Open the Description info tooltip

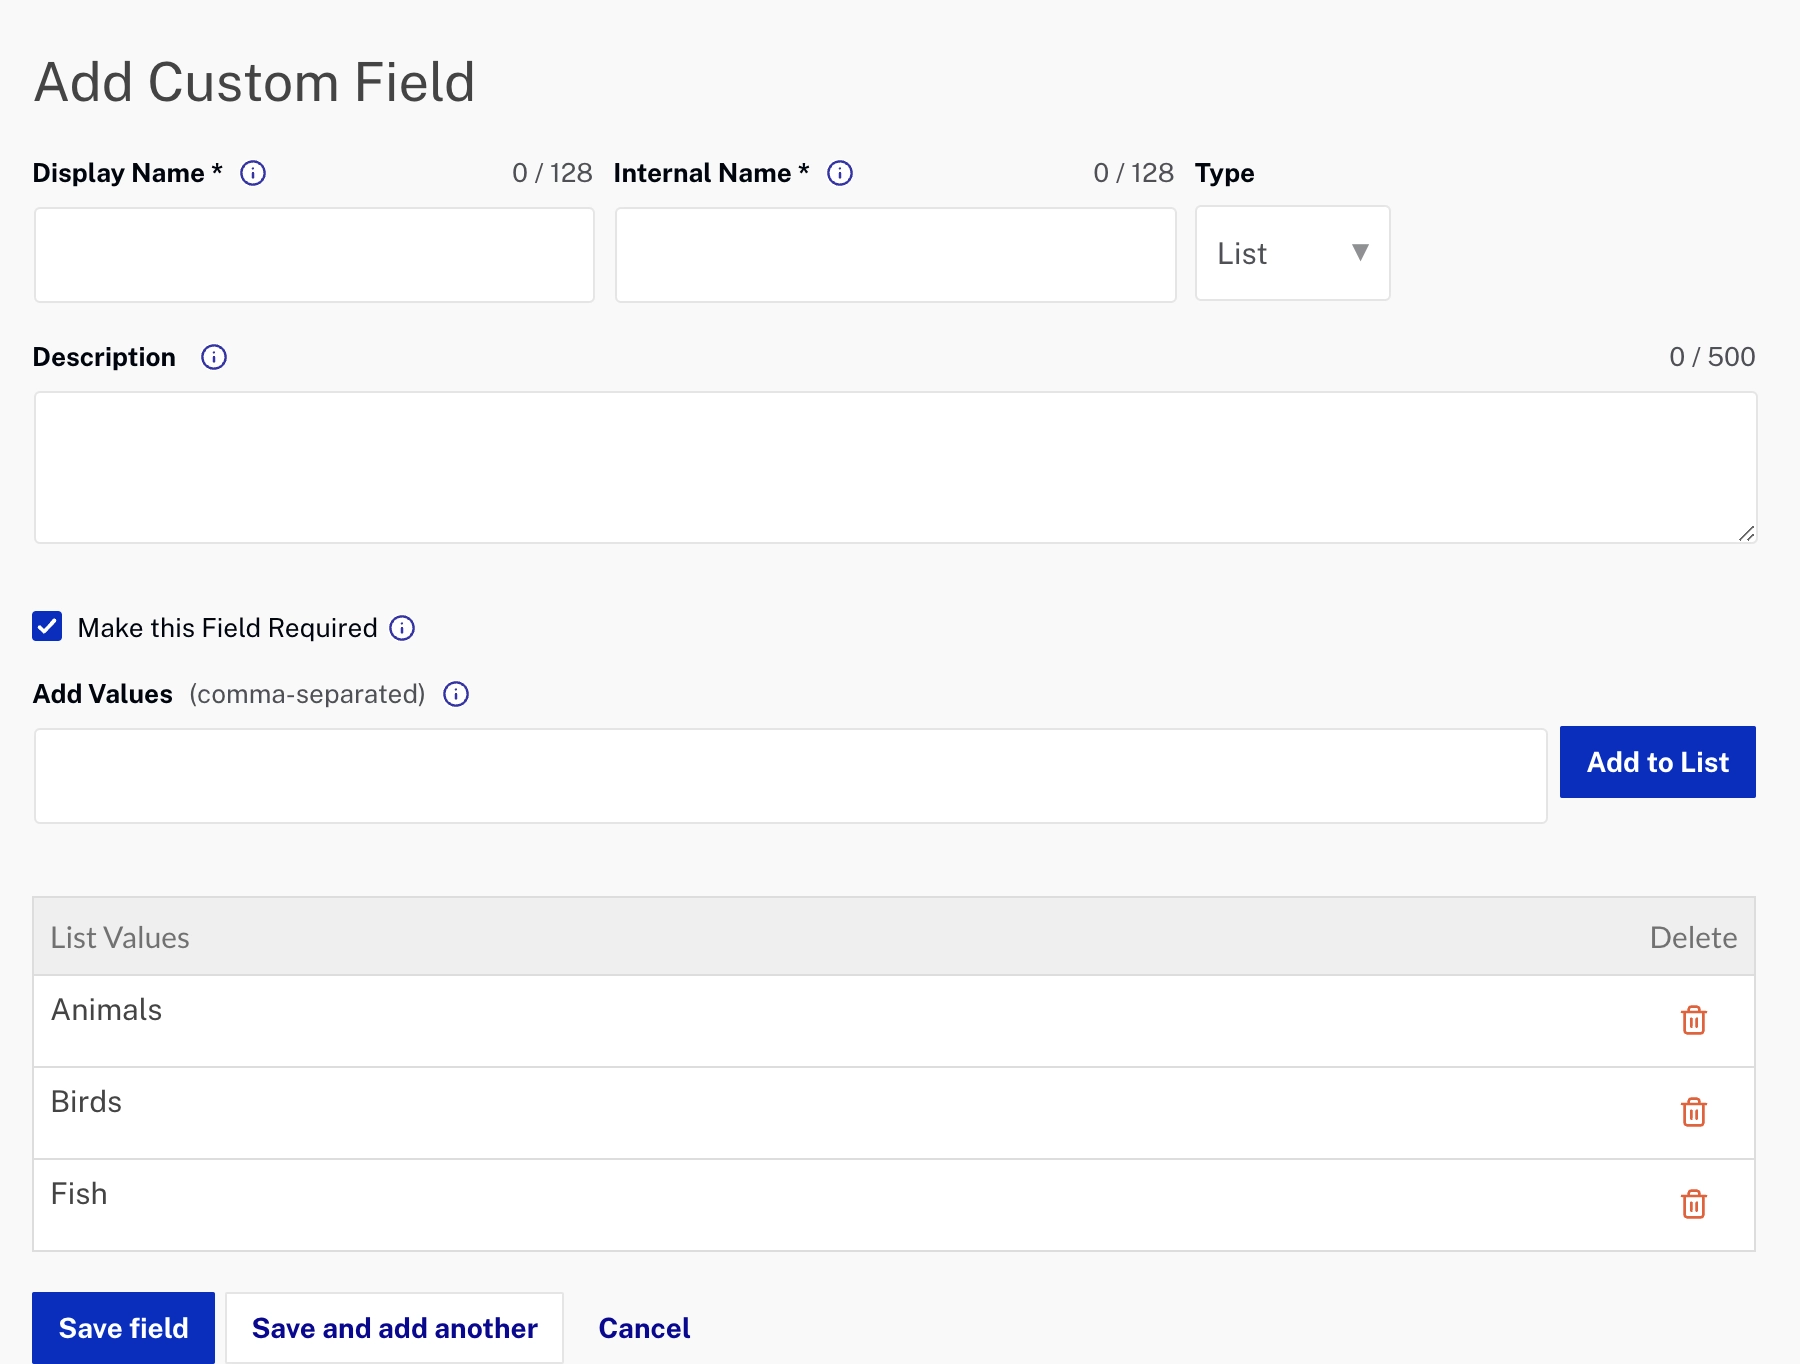click(214, 357)
